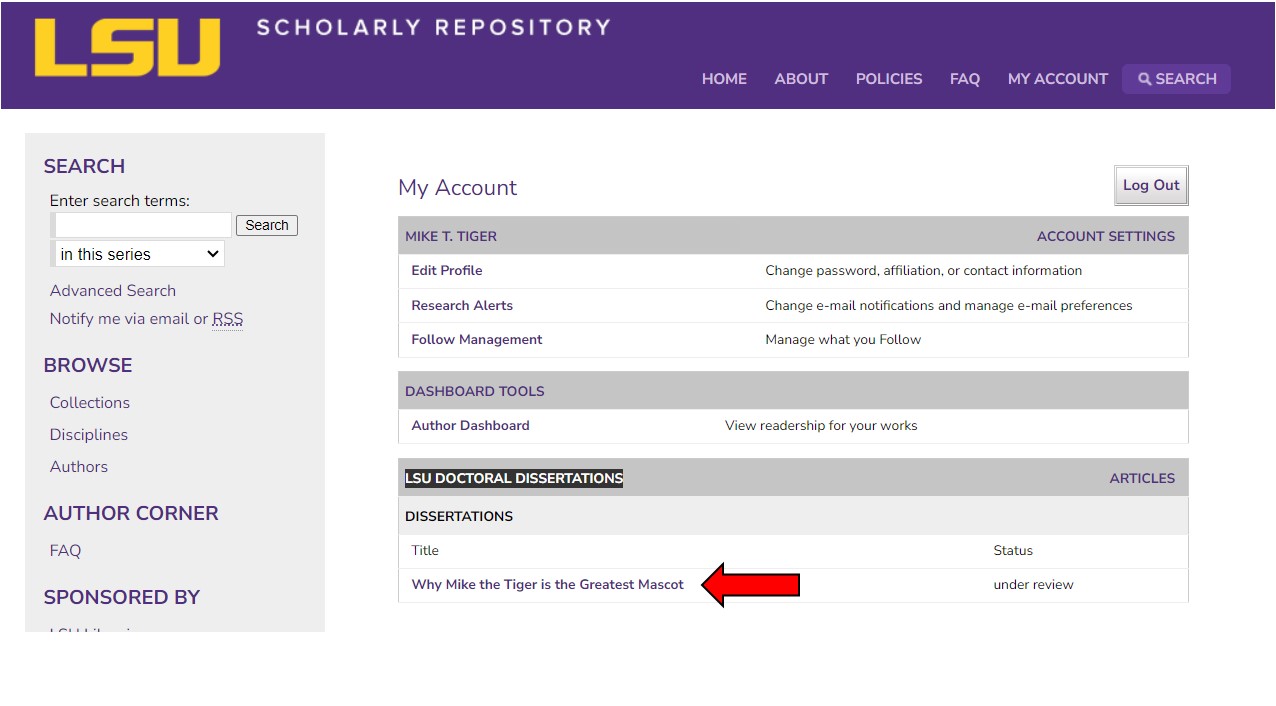The height and width of the screenshot is (706, 1276).
Task: Open Follow Management
Action: click(476, 339)
